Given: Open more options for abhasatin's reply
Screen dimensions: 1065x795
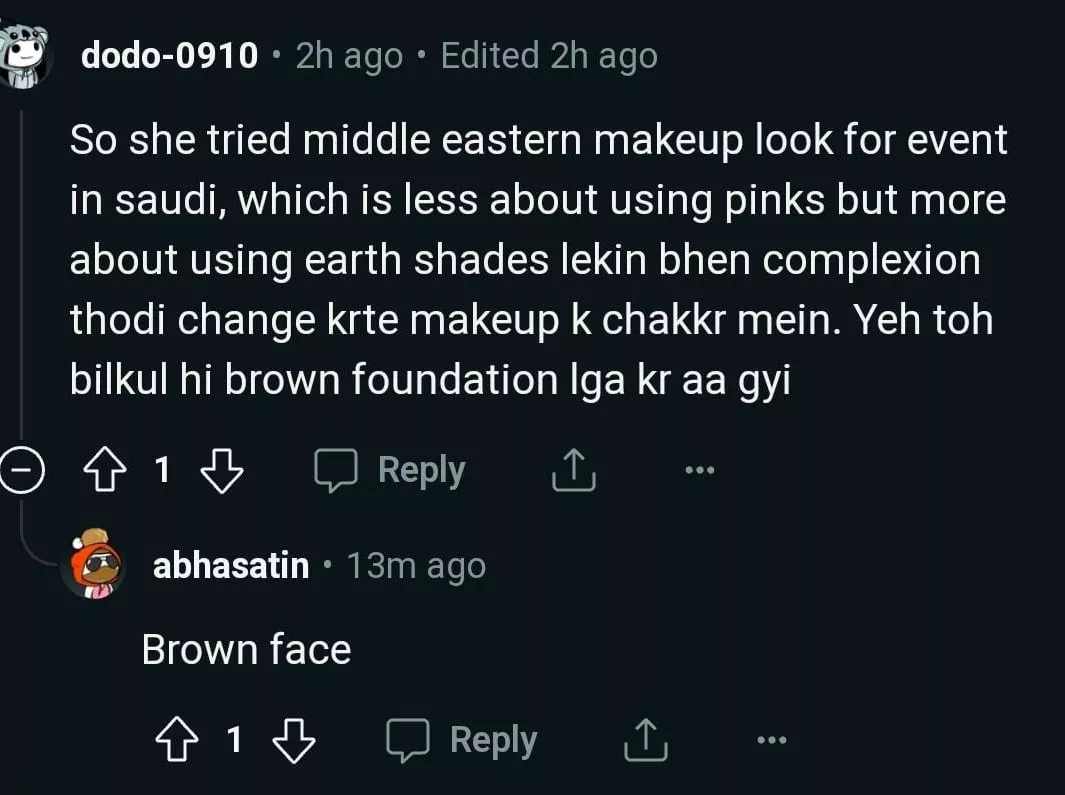Looking at the screenshot, I should tap(771, 741).
